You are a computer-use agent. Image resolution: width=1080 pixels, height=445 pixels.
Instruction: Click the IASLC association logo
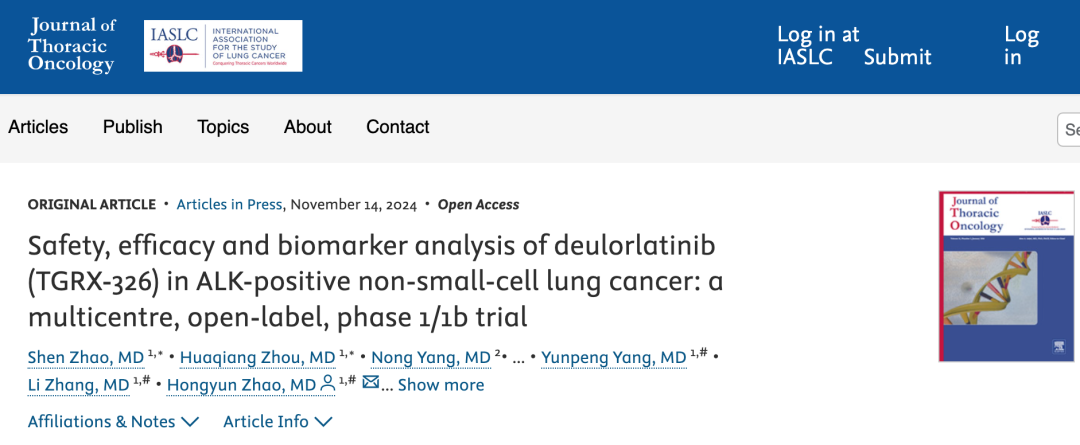pyautogui.click(x=223, y=46)
